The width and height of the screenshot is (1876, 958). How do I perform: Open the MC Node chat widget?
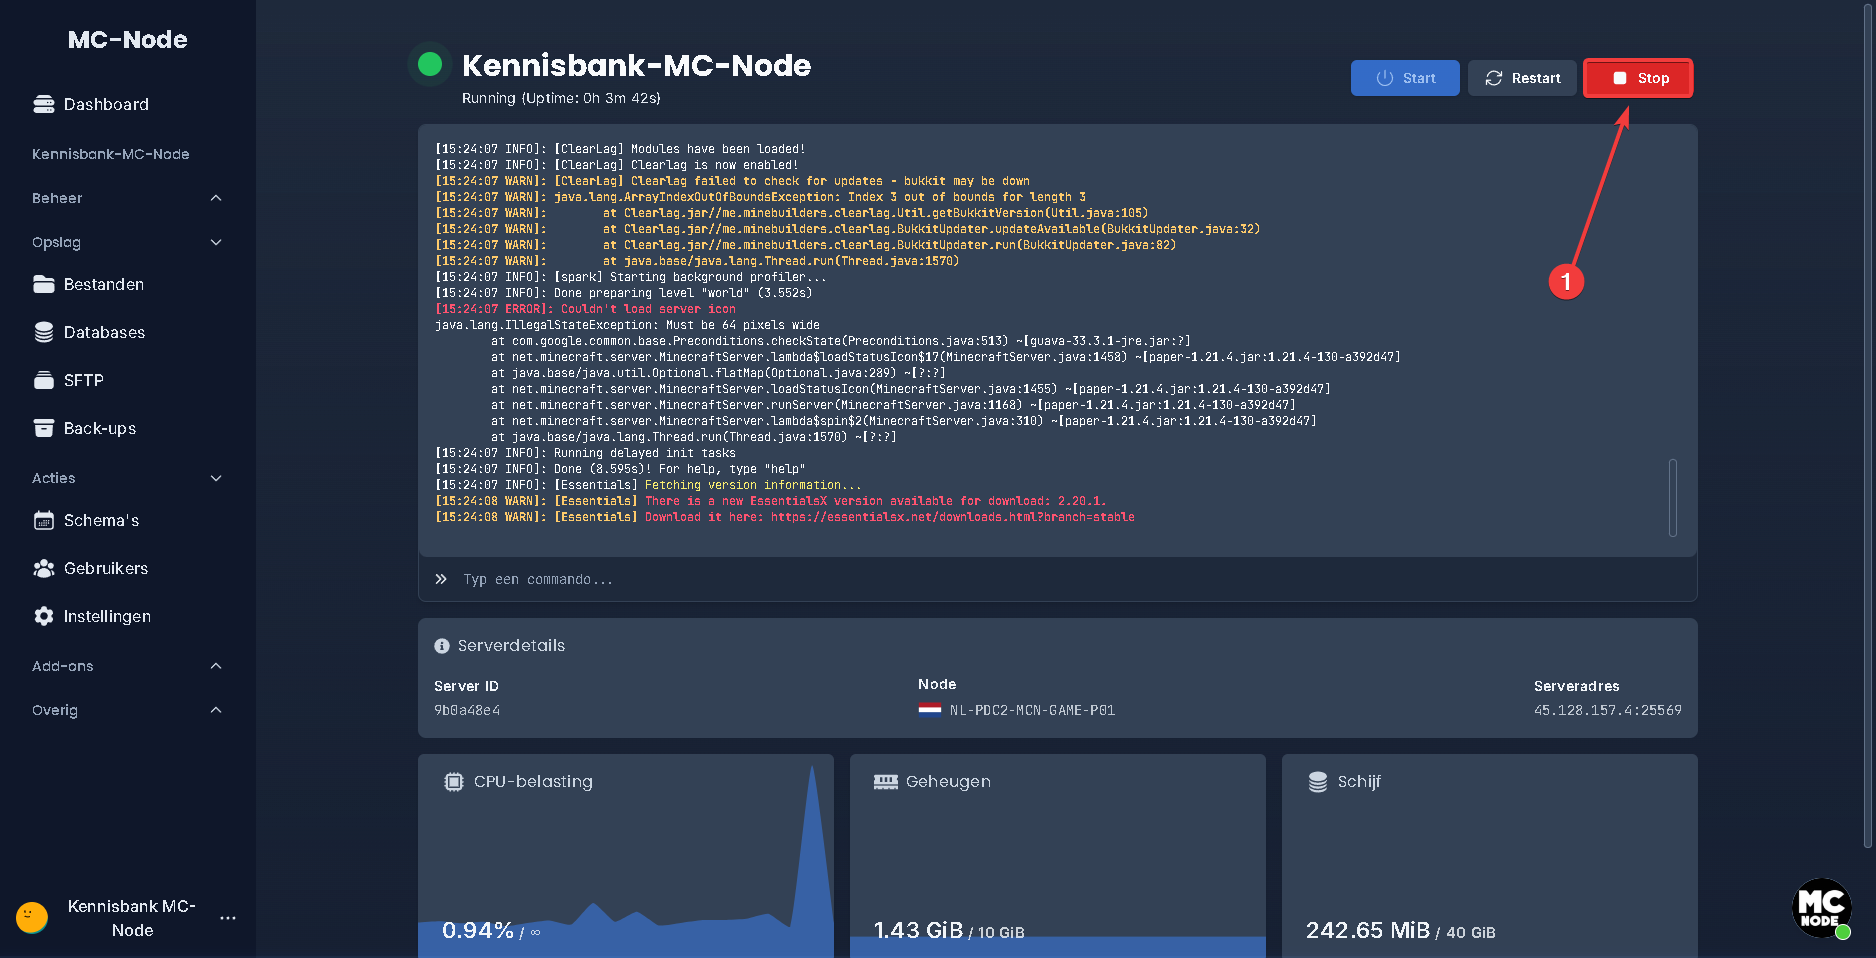[x=1821, y=908]
